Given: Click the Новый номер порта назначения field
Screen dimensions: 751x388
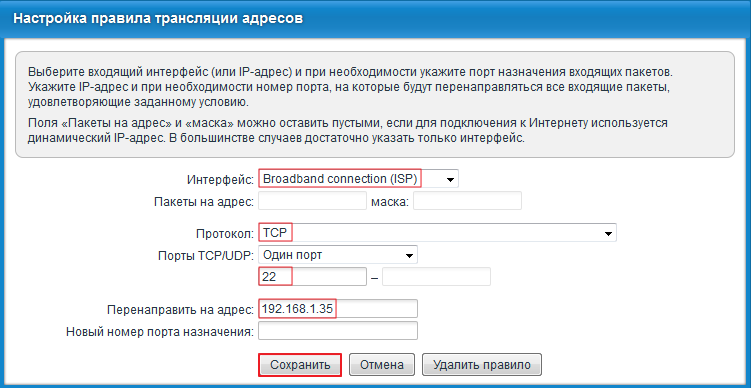Looking at the screenshot, I should [x=338, y=331].
